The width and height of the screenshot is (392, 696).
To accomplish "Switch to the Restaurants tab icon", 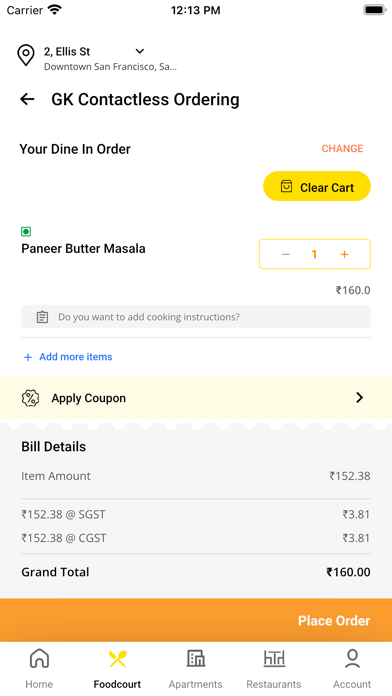I will pos(274,658).
